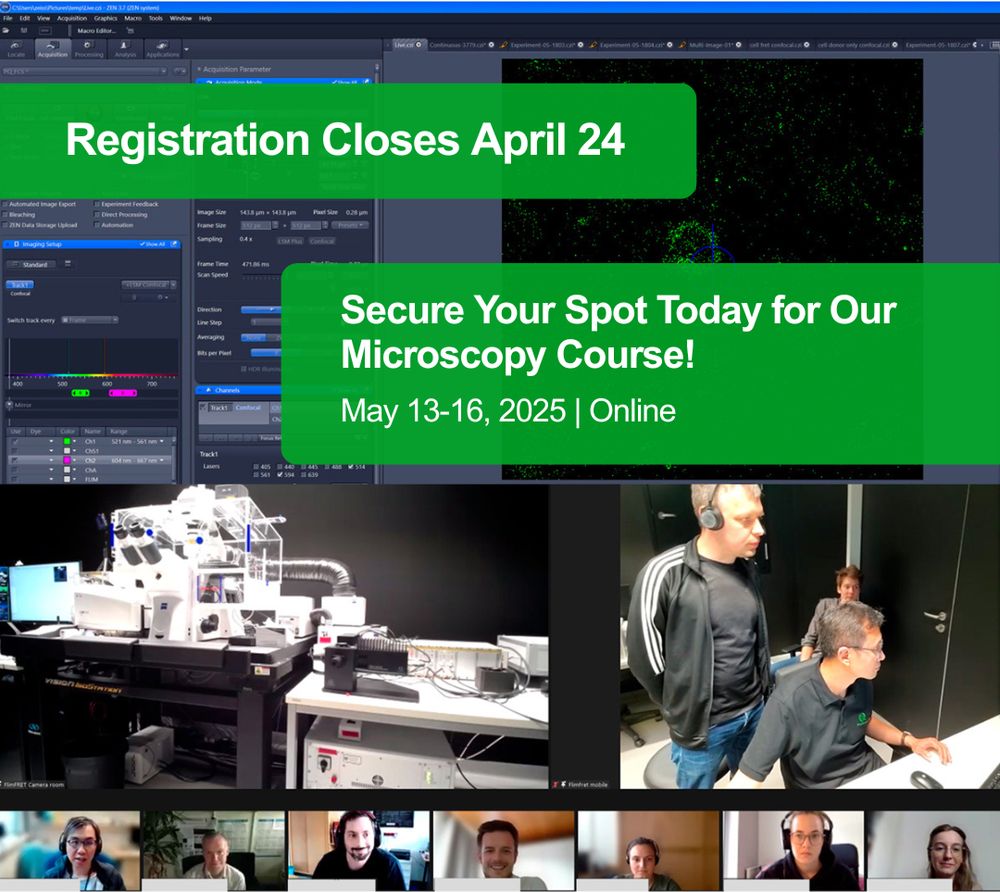1000x892 pixels.
Task: Select the Experiment-05-1807.czi tab
Action: pos(938,45)
